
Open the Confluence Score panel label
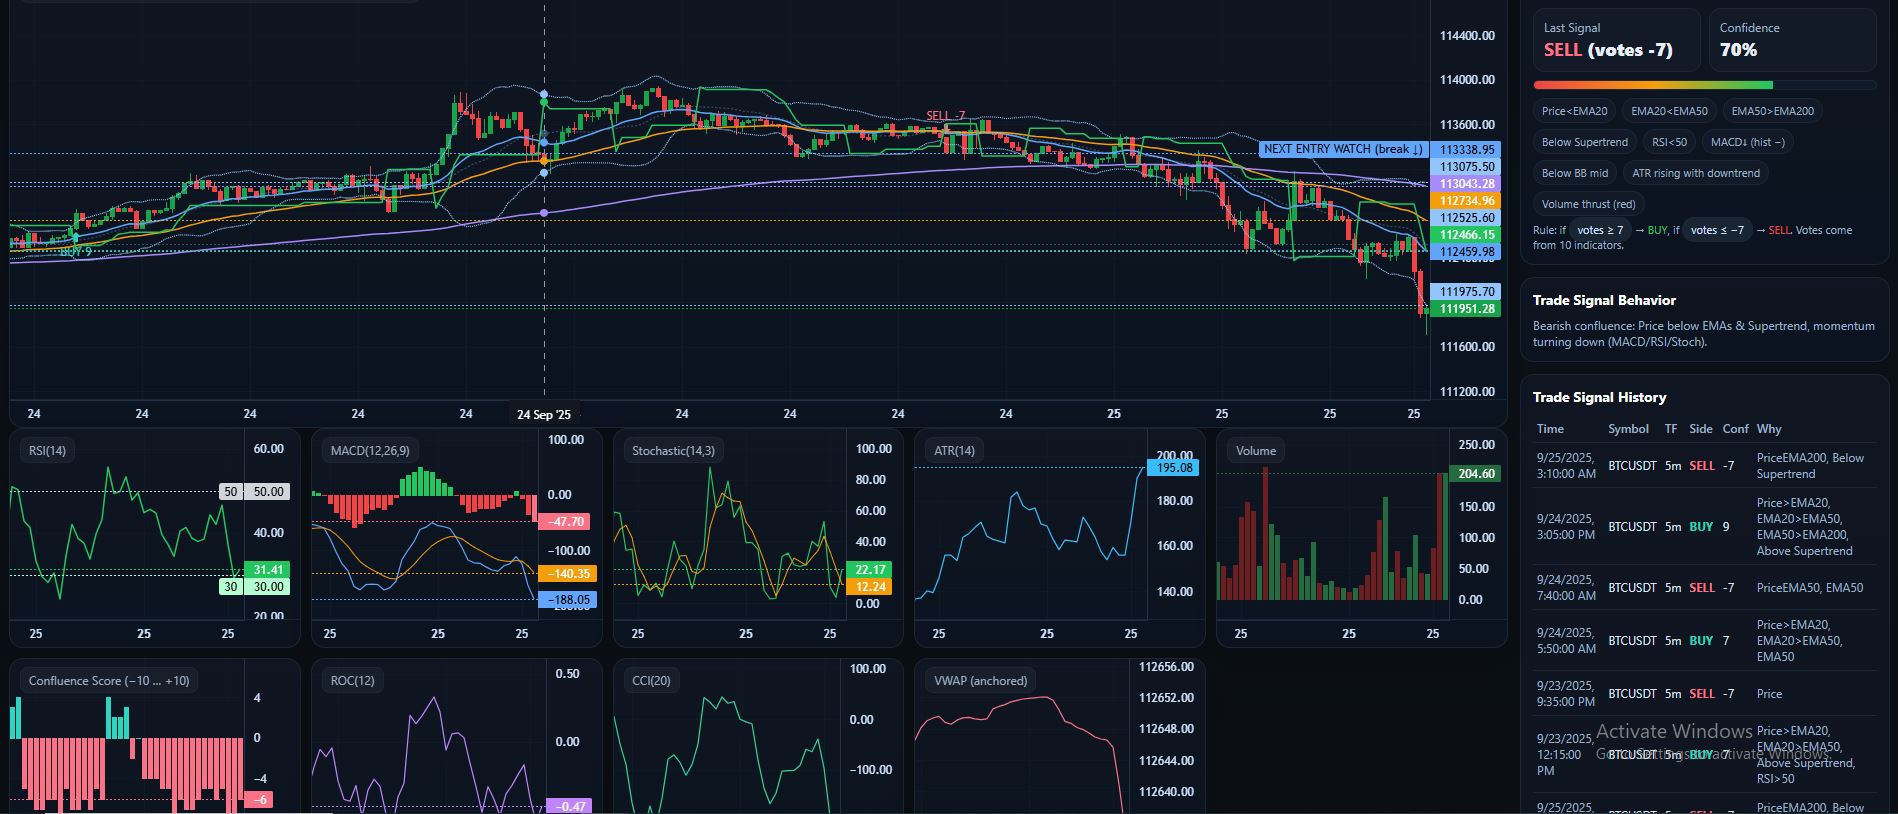[108, 681]
